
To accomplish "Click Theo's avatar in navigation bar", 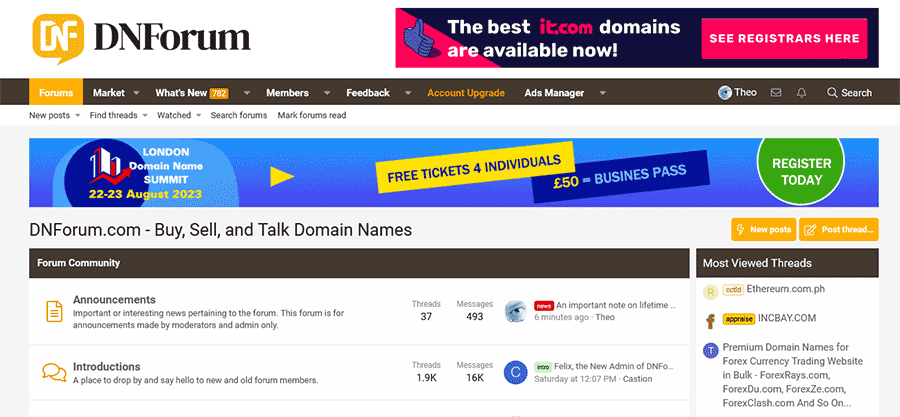I will pos(725,92).
